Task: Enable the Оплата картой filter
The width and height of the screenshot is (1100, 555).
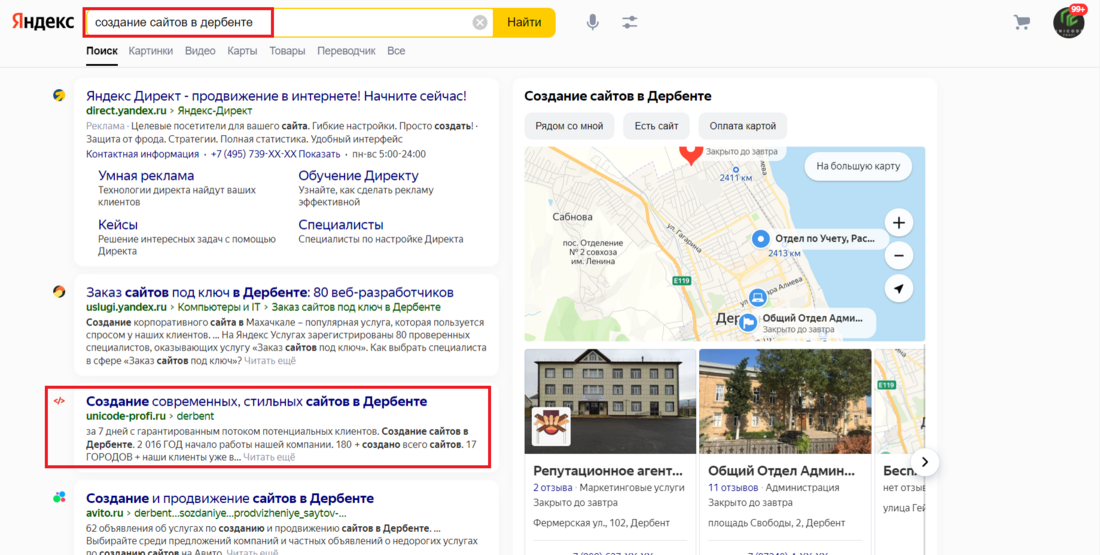Action: [x=743, y=126]
